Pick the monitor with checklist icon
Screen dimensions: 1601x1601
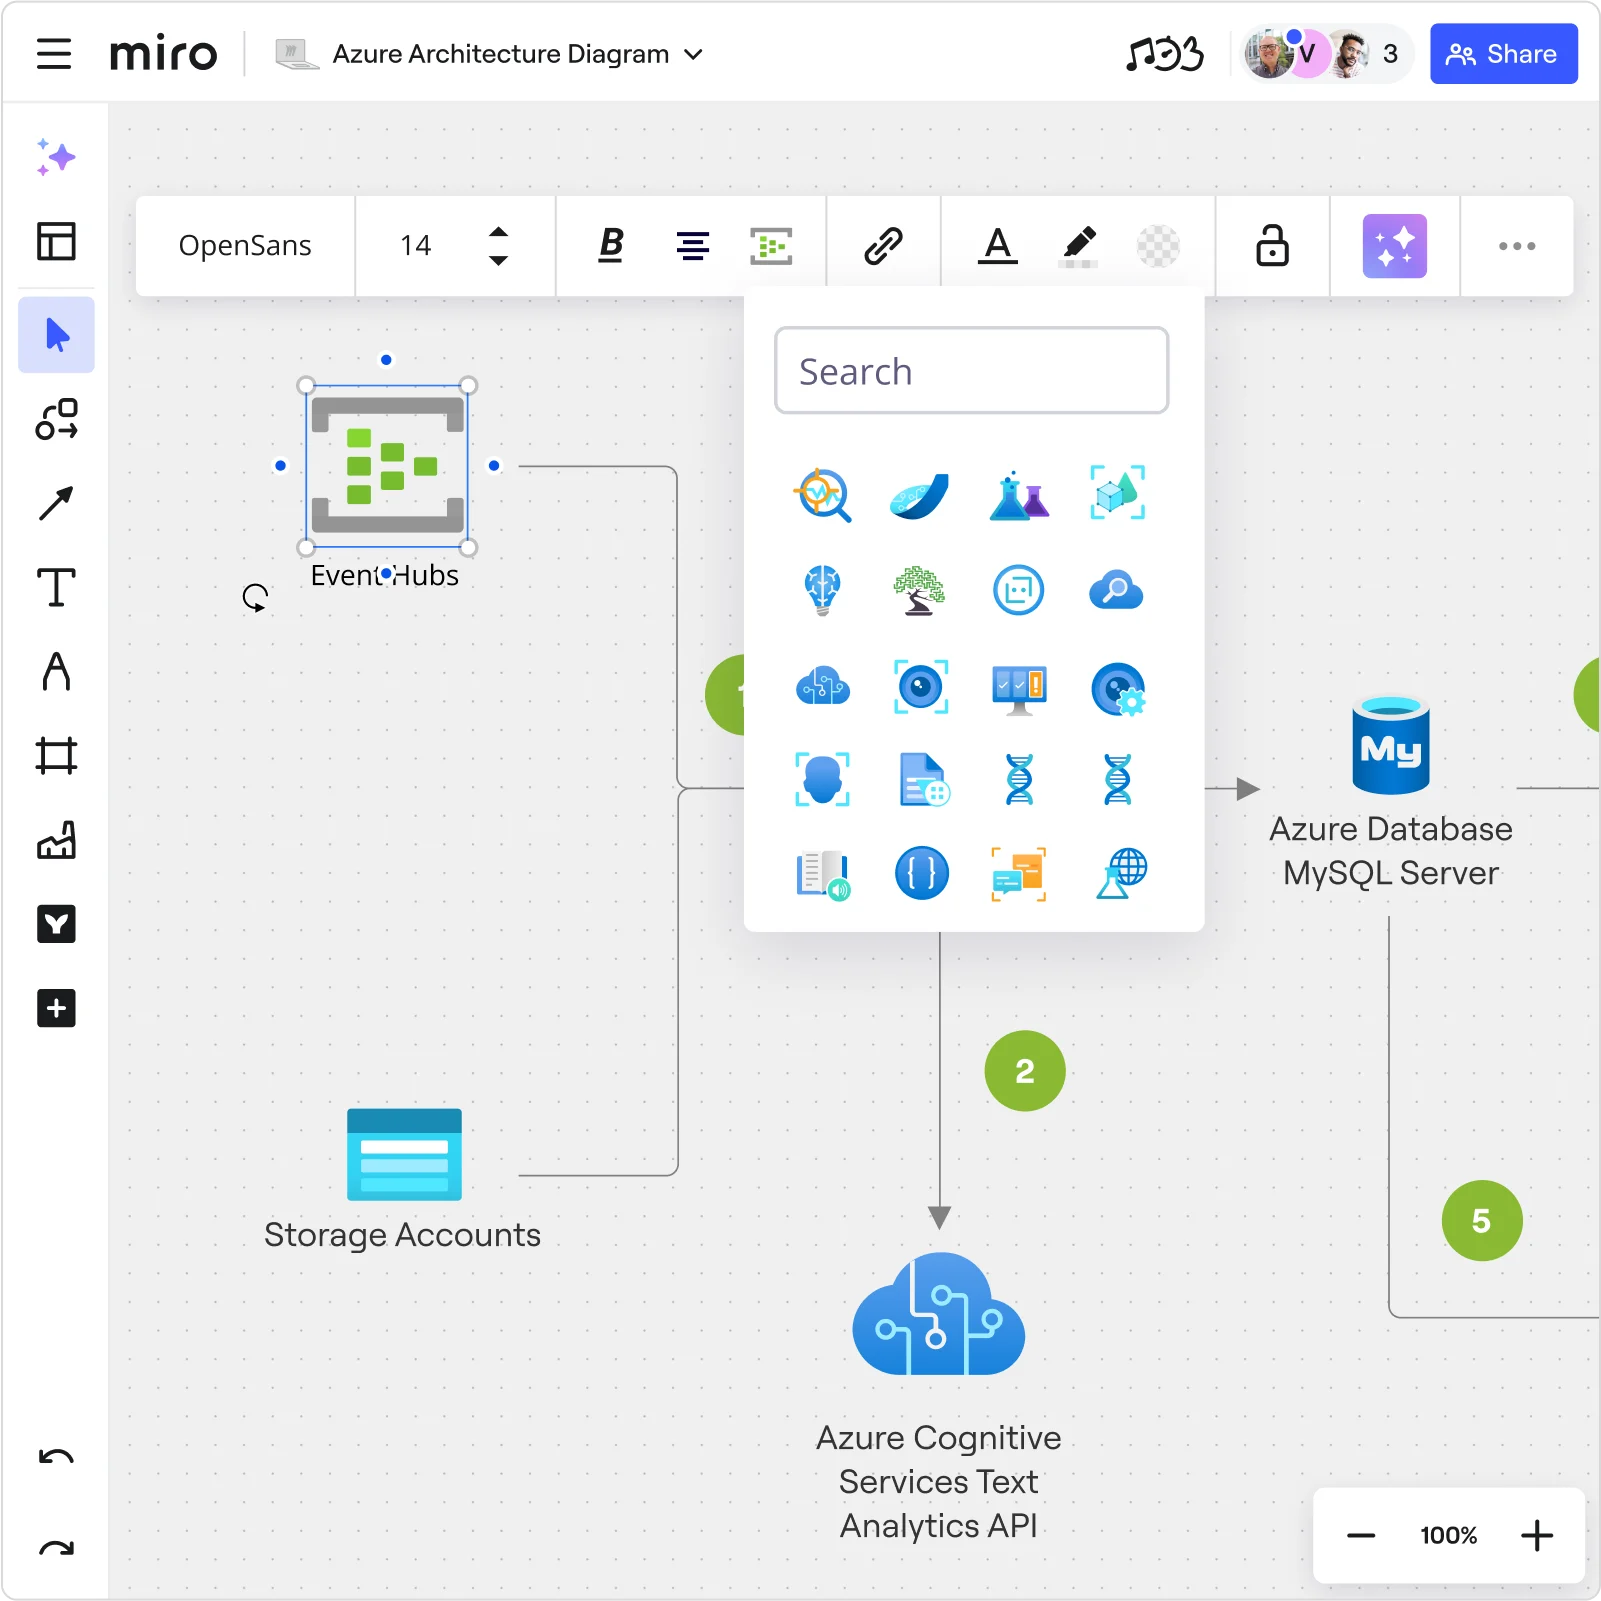click(x=1019, y=689)
